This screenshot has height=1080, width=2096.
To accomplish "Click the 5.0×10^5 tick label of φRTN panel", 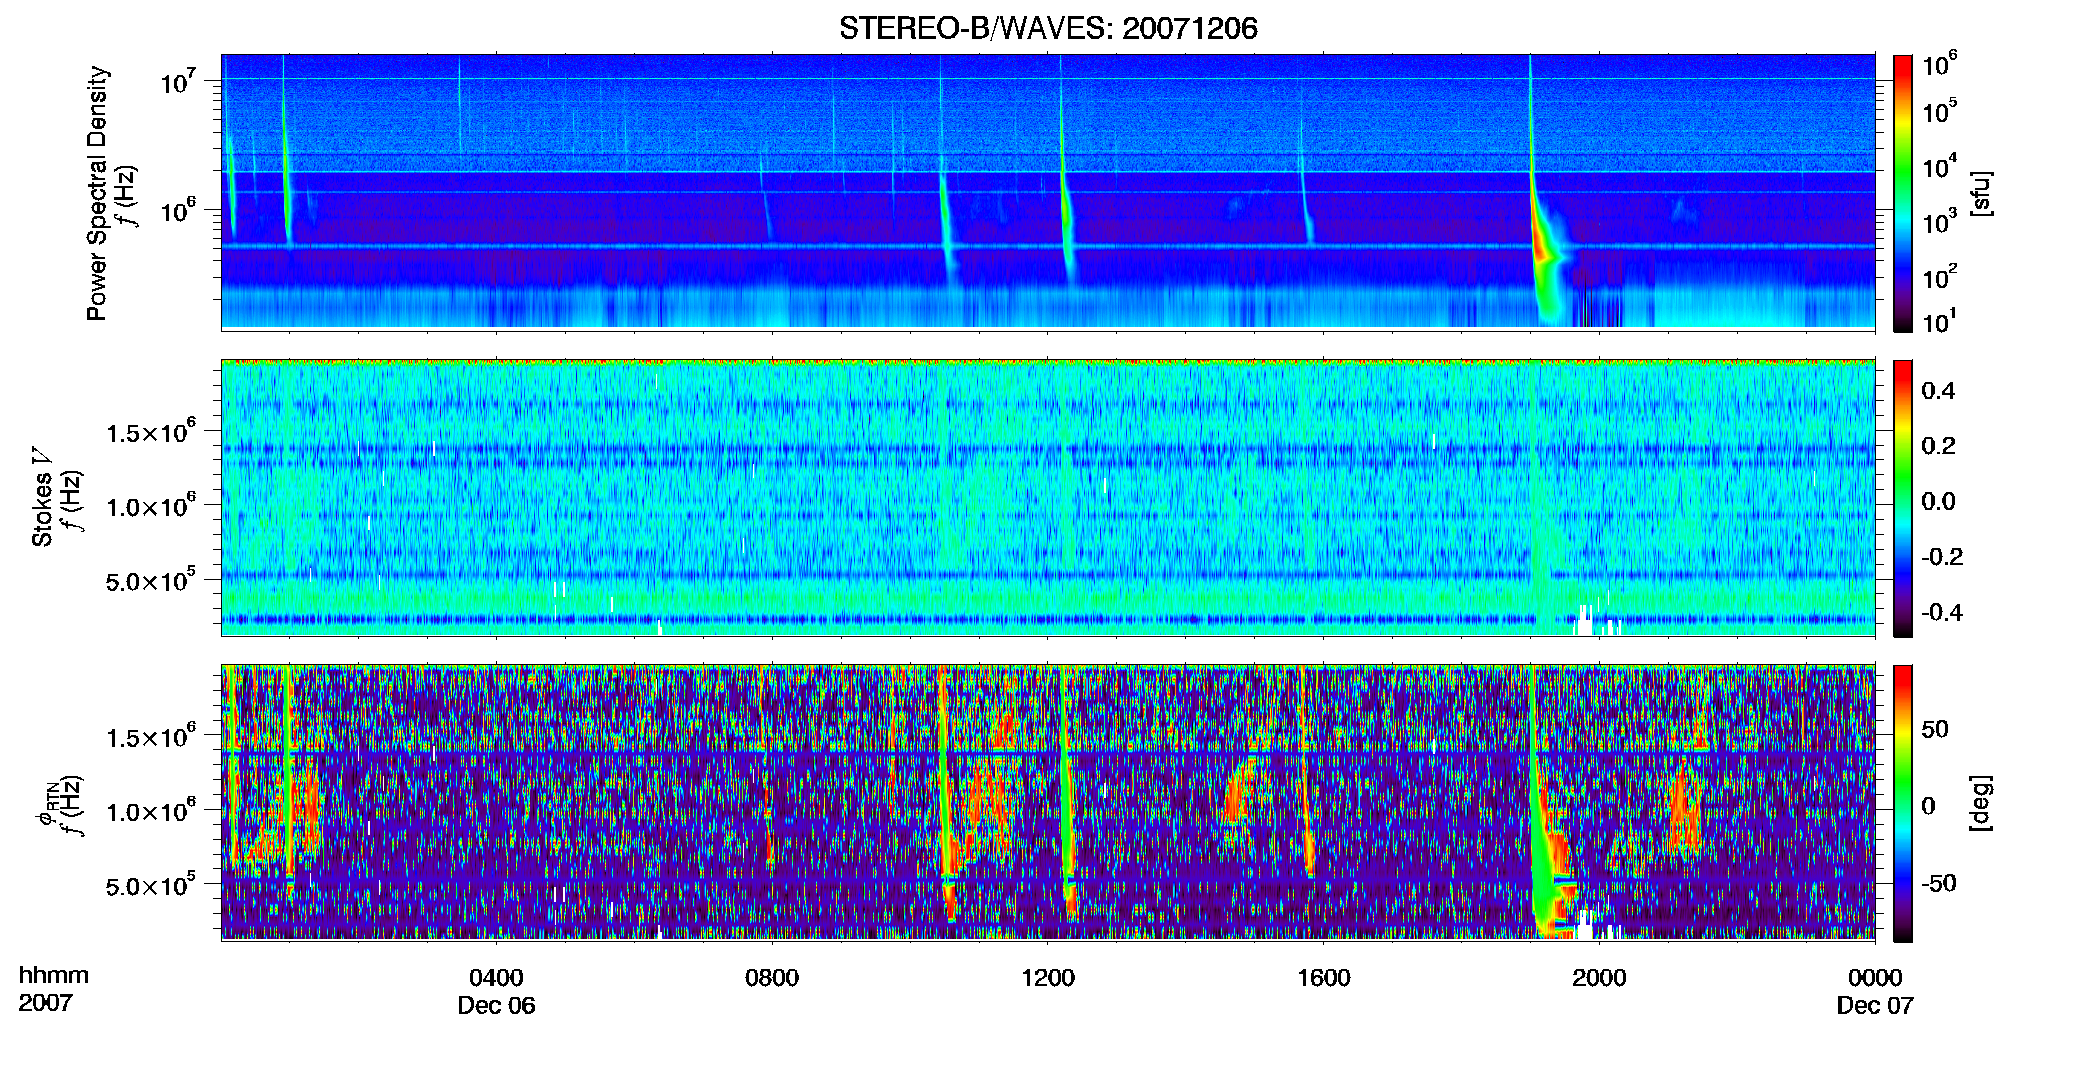I will [x=151, y=885].
